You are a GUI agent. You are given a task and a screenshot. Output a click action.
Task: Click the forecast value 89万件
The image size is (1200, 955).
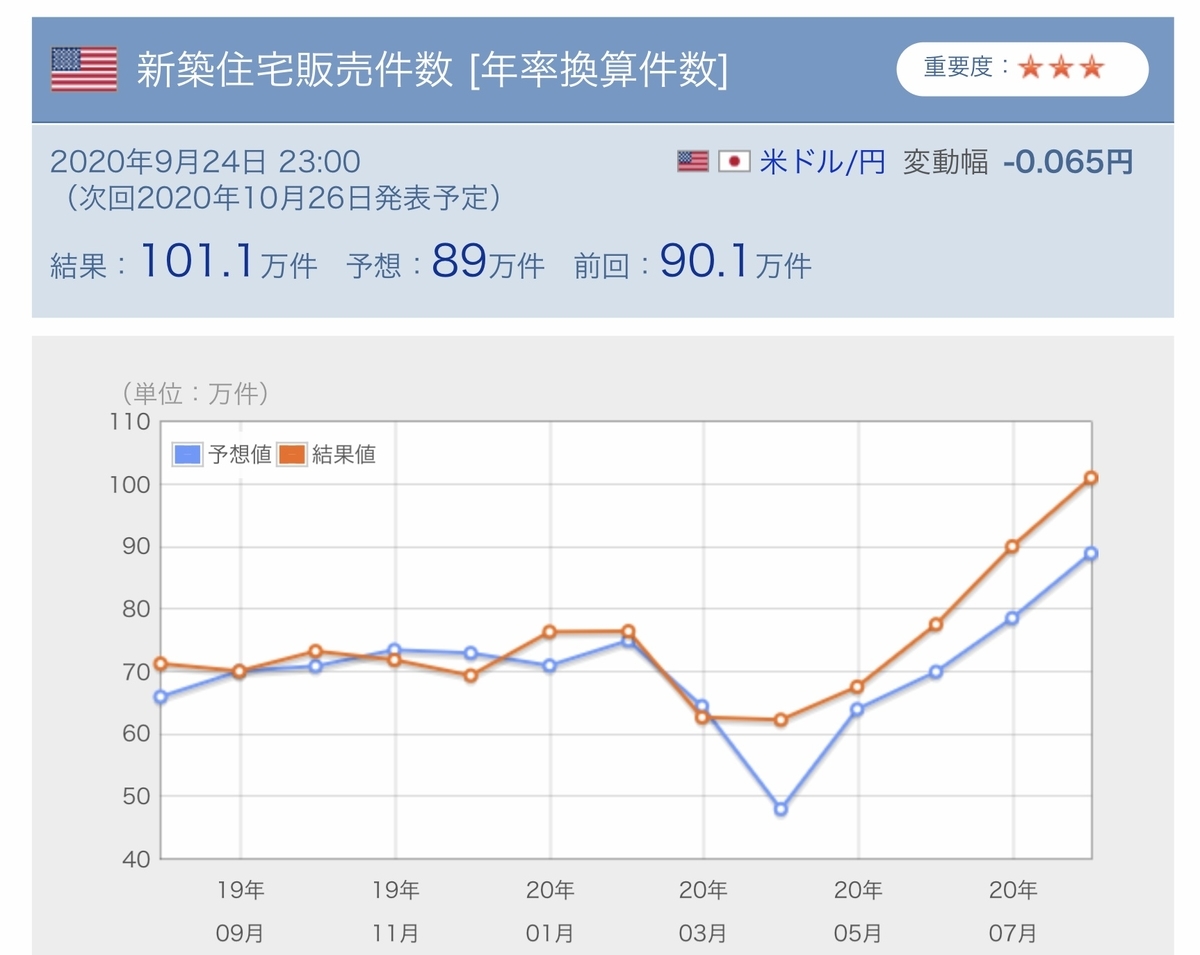coord(488,262)
